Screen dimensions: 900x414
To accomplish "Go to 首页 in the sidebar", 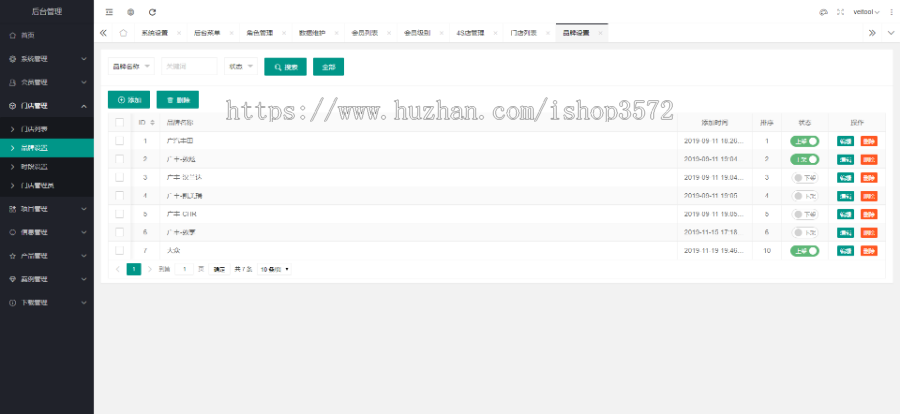I will point(47,35).
